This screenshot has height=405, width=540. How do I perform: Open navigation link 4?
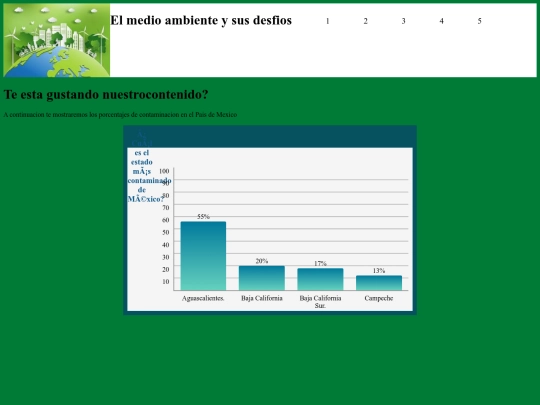pos(441,21)
